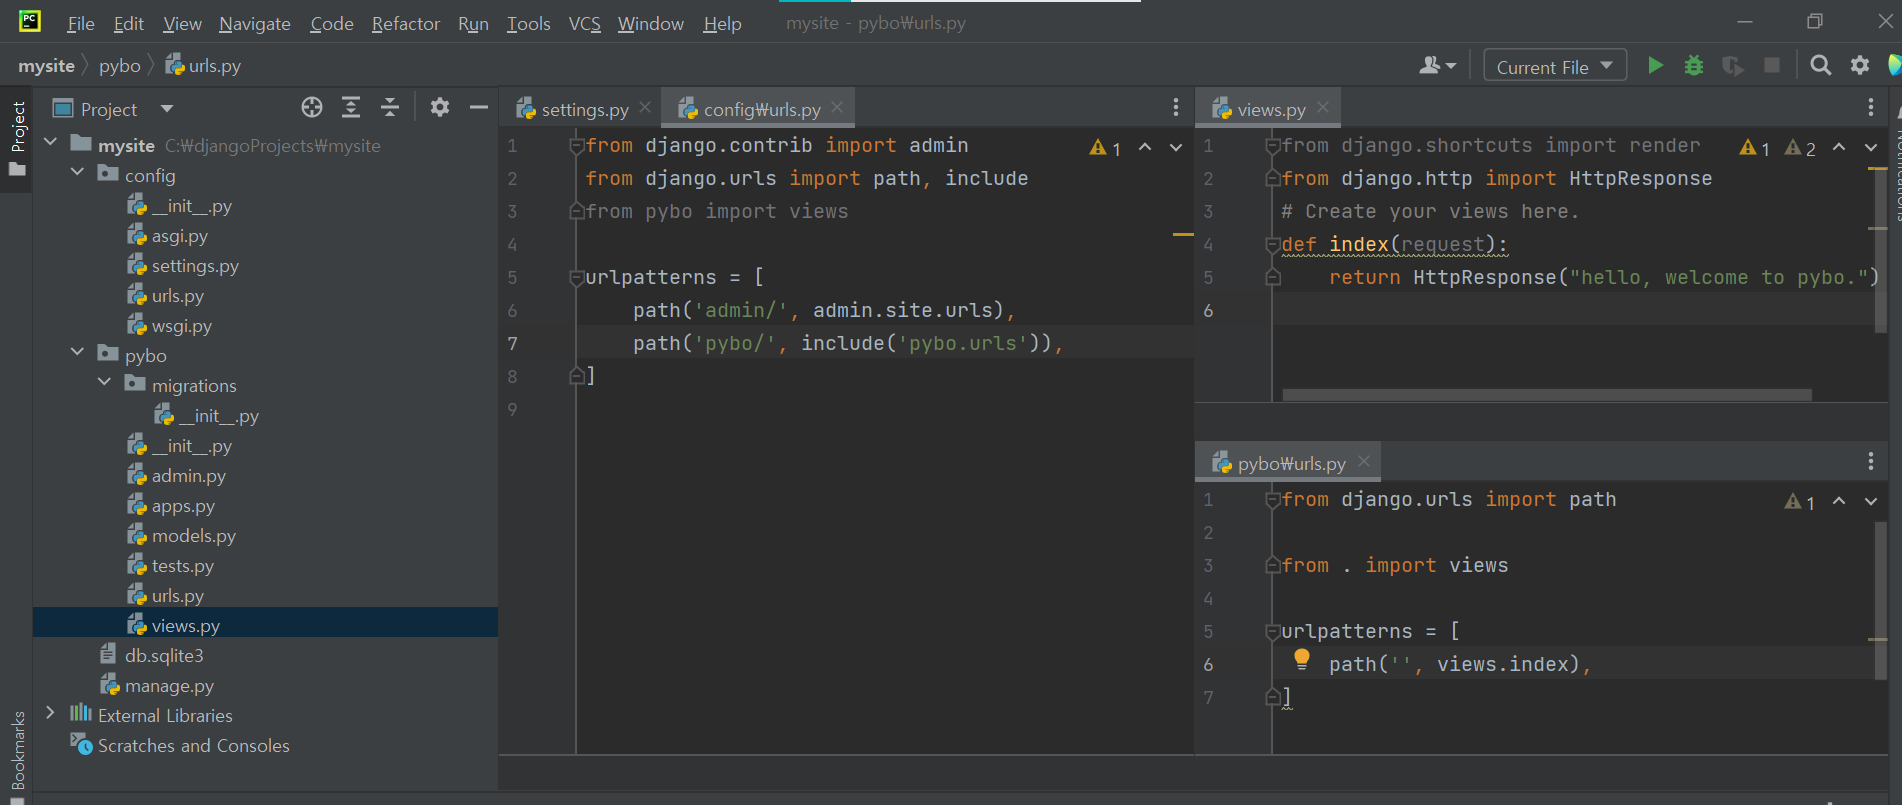
Task: Close the settings.py tab
Action: [645, 107]
